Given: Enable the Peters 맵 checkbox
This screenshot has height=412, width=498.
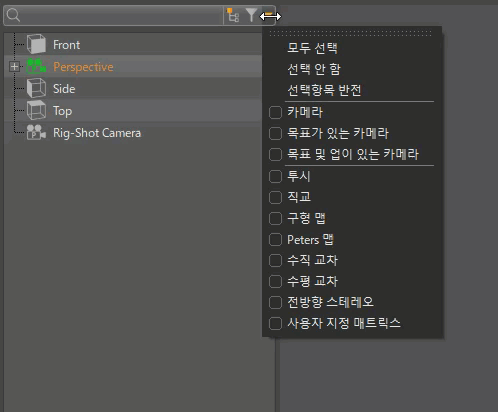Looking at the screenshot, I should point(275,240).
